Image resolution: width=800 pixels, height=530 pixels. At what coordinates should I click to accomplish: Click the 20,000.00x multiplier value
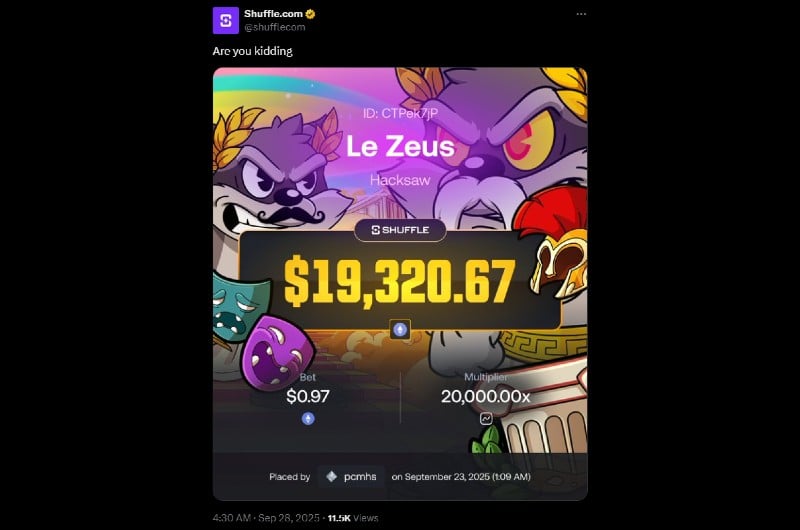coord(486,396)
